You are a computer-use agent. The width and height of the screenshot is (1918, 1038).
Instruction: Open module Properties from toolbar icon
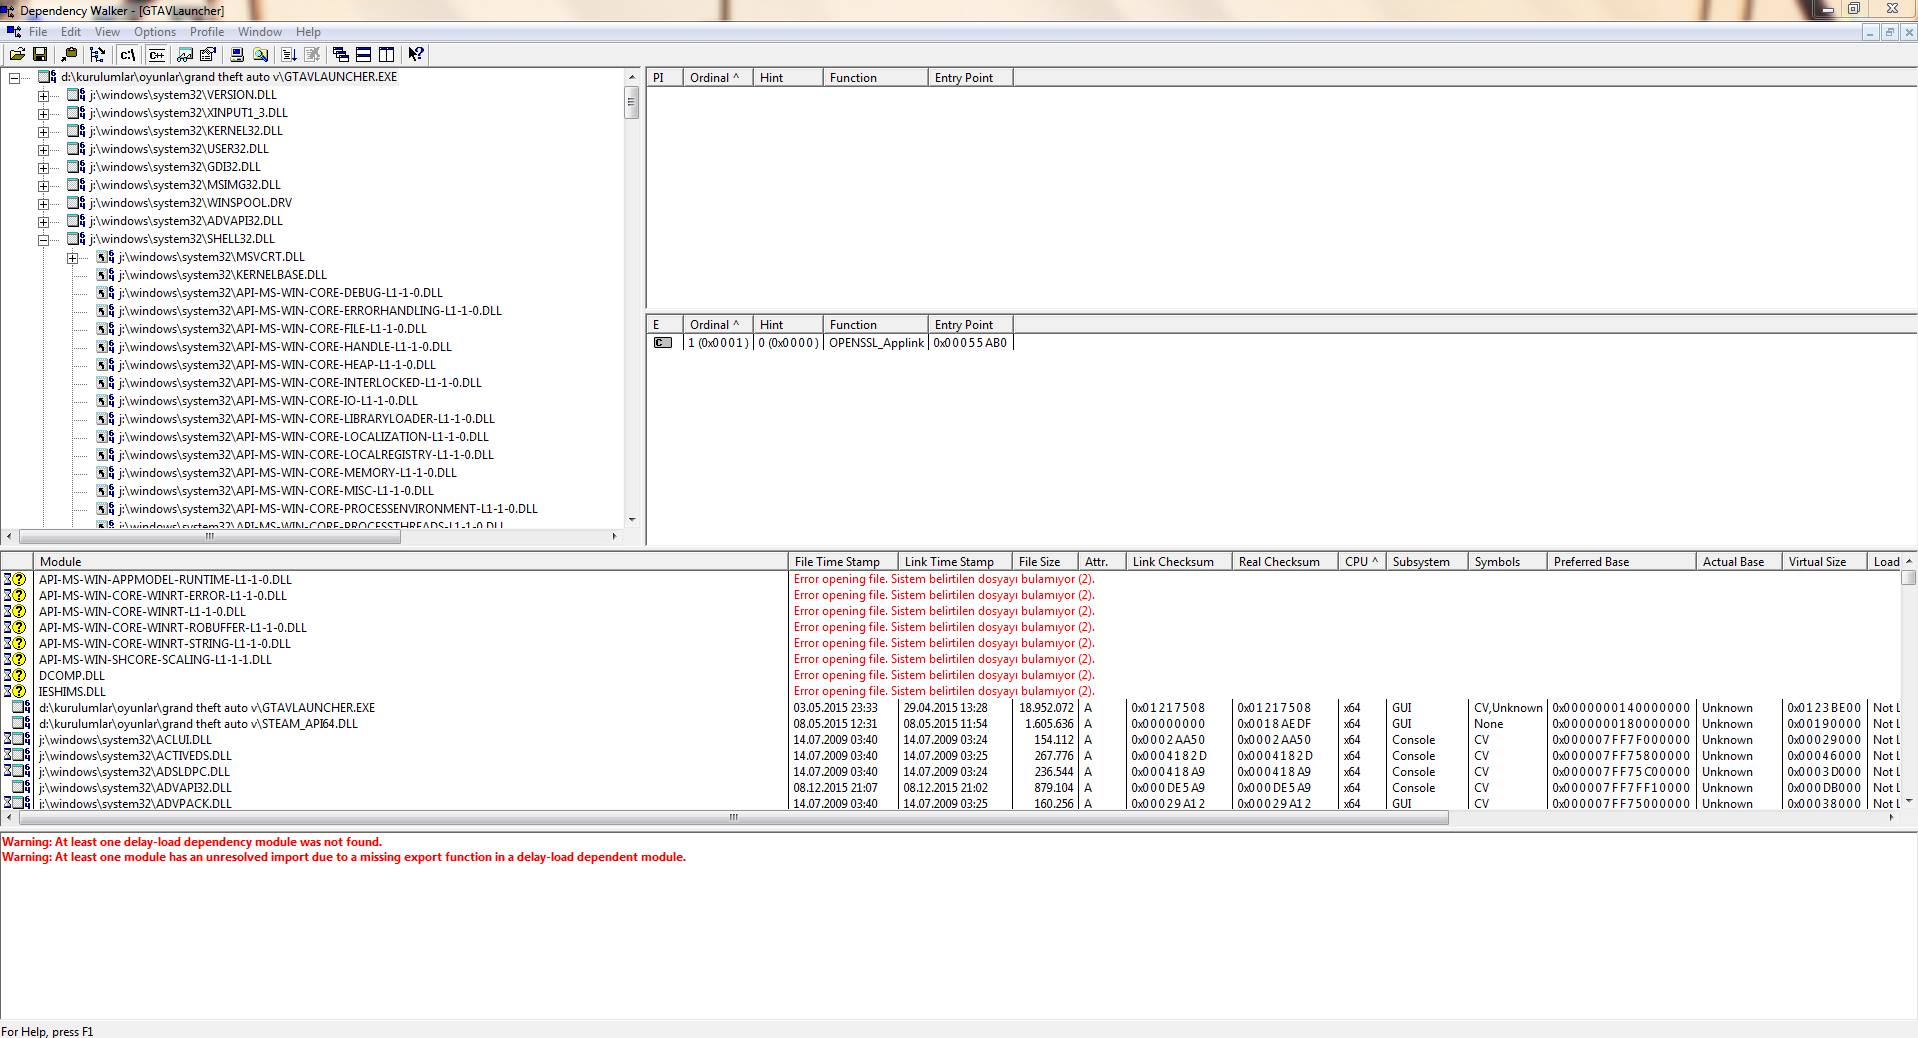pos(208,55)
